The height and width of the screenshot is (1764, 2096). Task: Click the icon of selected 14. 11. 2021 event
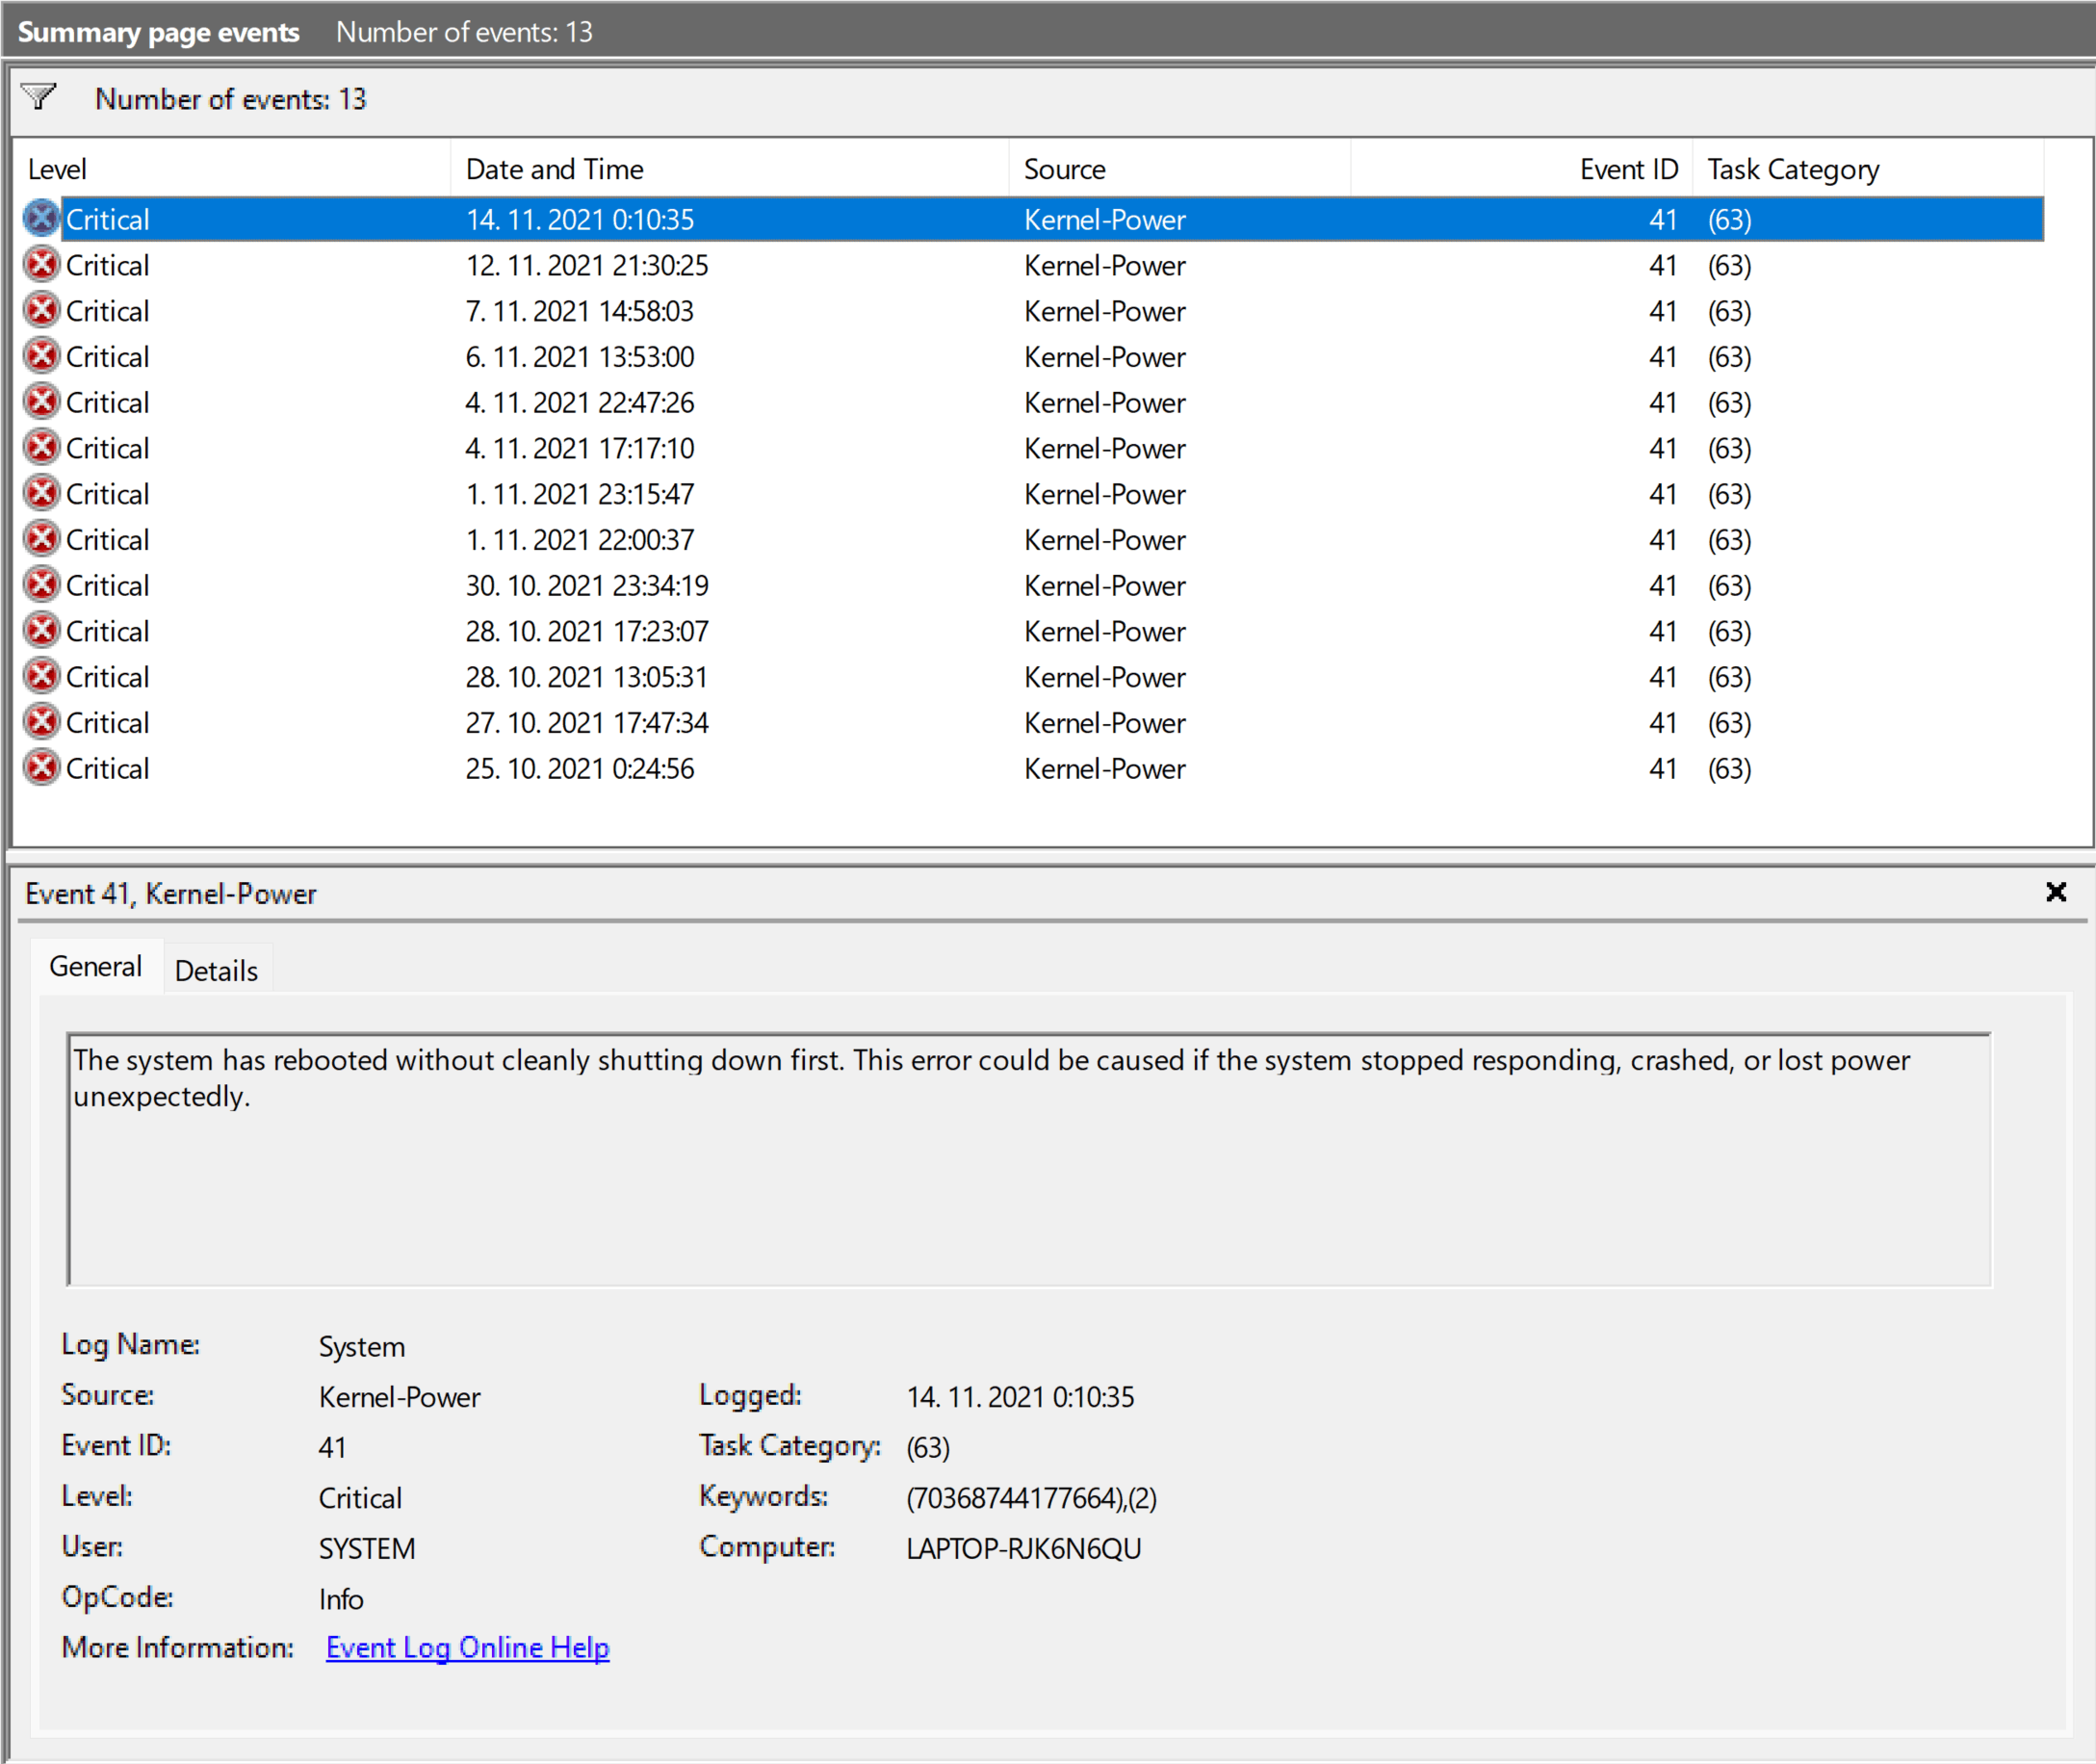click(42, 219)
